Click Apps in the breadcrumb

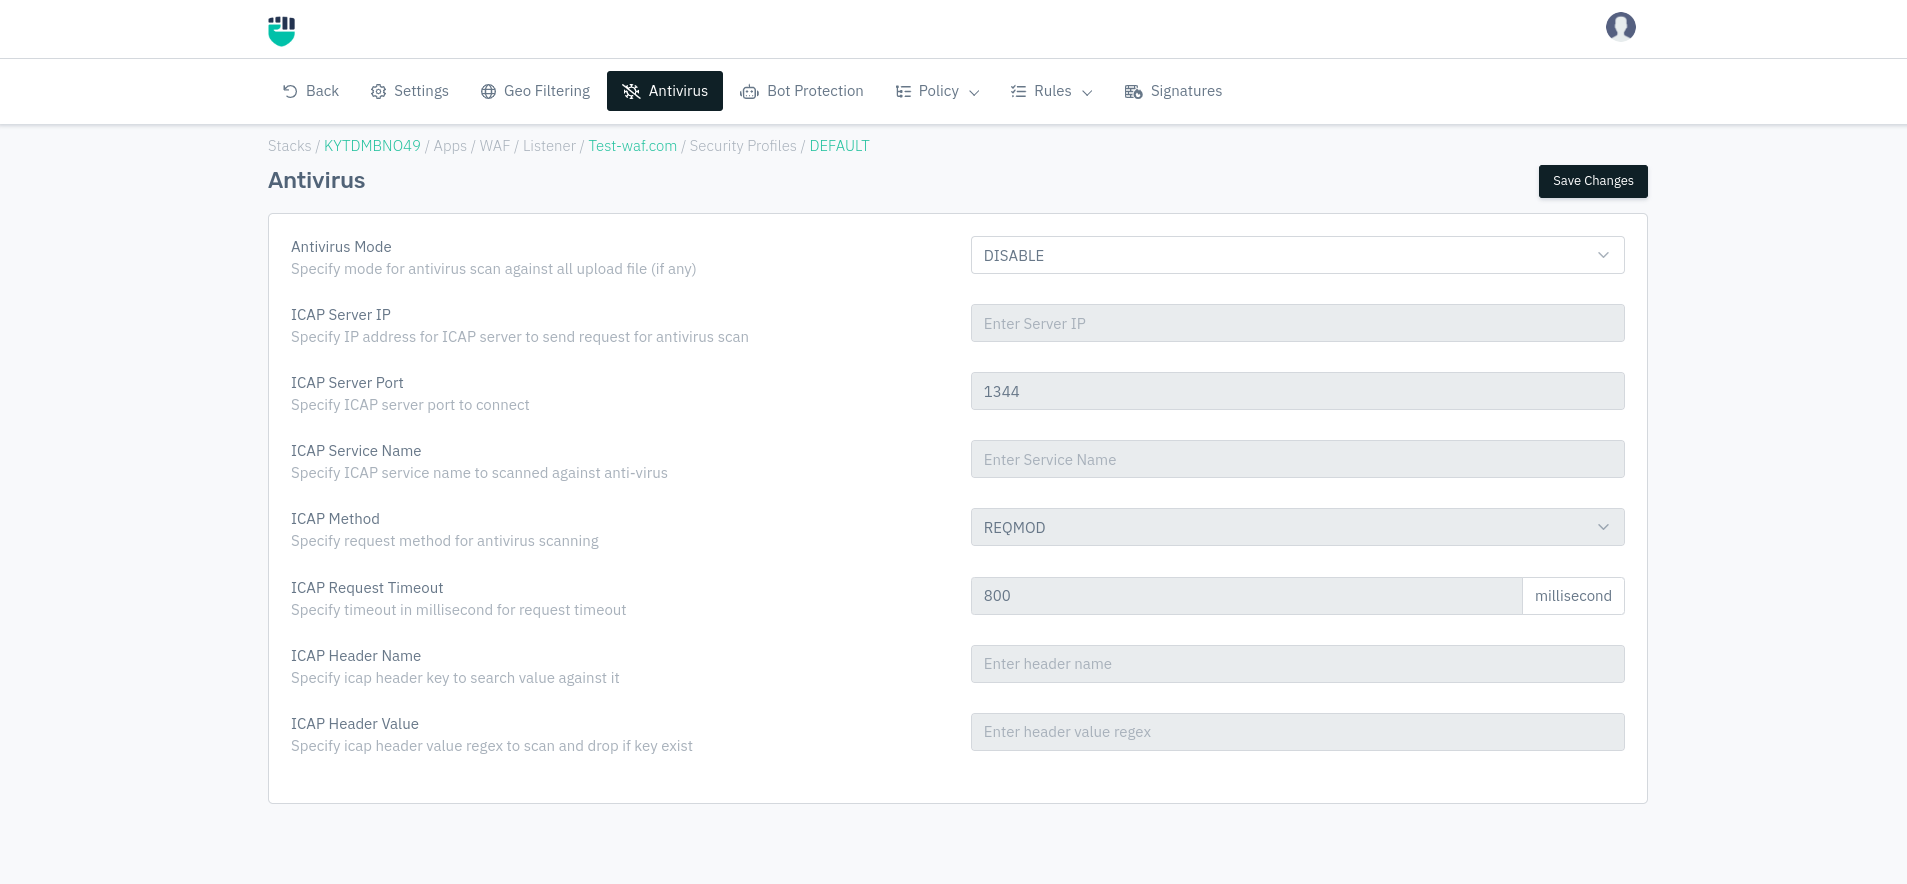click(450, 146)
